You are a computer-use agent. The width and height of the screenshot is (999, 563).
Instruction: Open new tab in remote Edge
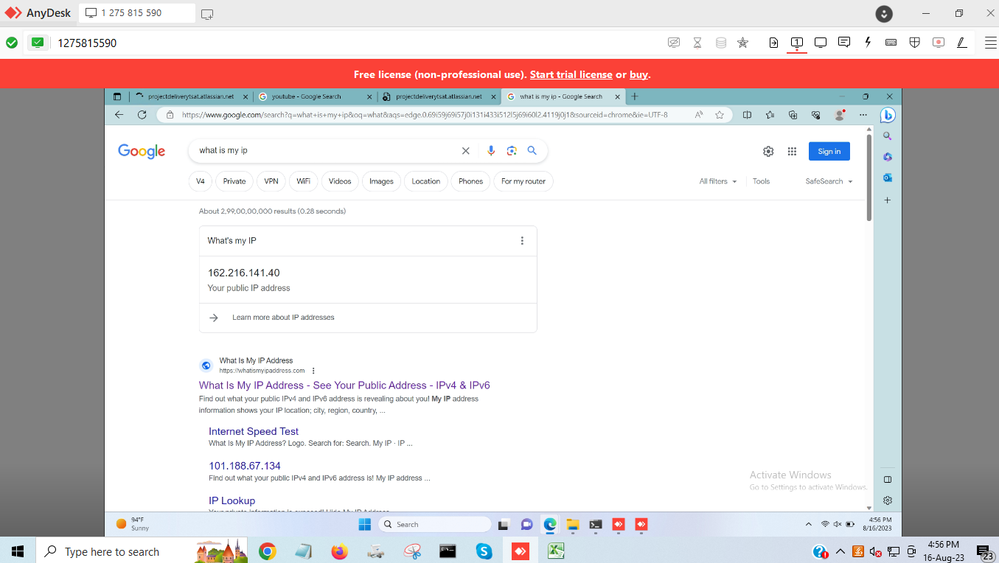click(634, 97)
